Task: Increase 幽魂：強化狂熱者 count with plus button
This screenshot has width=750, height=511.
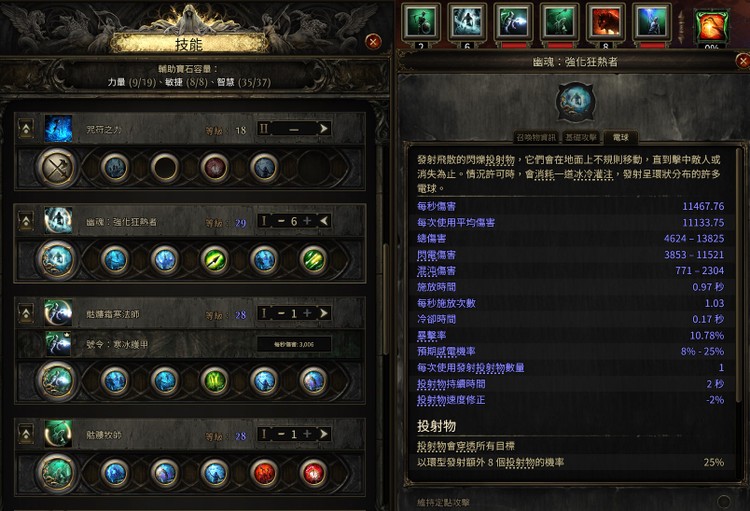Action: coord(308,221)
